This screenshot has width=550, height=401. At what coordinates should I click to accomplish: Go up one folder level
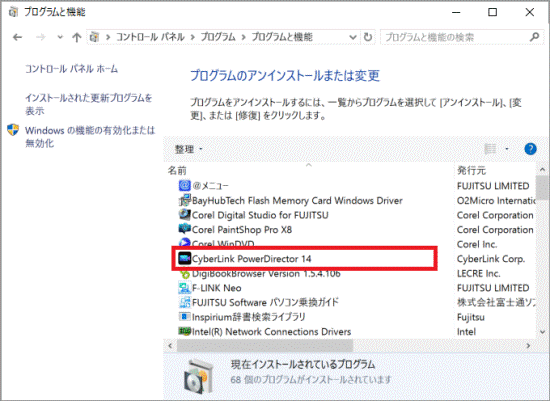(x=76, y=37)
